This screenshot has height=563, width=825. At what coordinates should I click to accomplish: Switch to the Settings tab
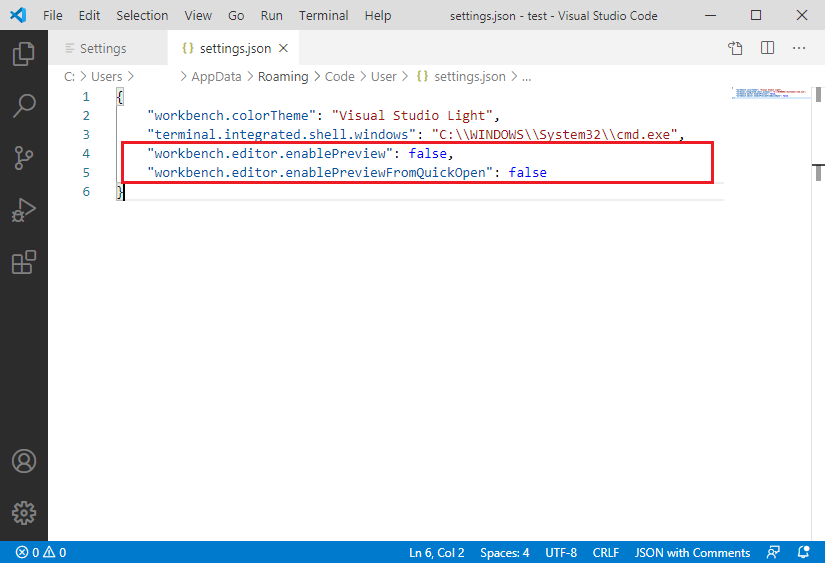pyautogui.click(x=108, y=48)
